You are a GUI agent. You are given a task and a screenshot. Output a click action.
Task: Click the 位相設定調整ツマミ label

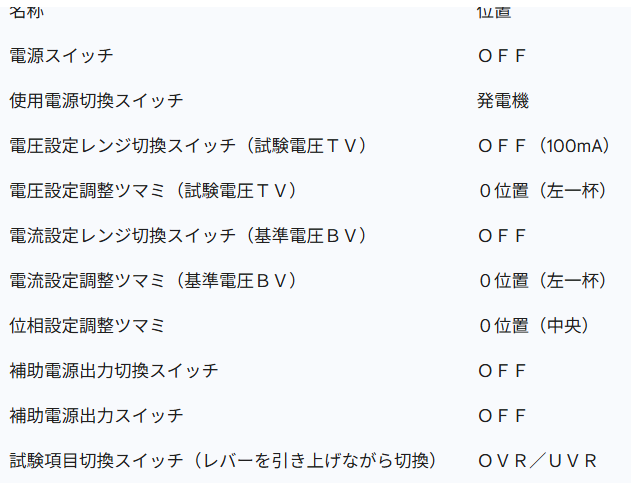pos(87,325)
